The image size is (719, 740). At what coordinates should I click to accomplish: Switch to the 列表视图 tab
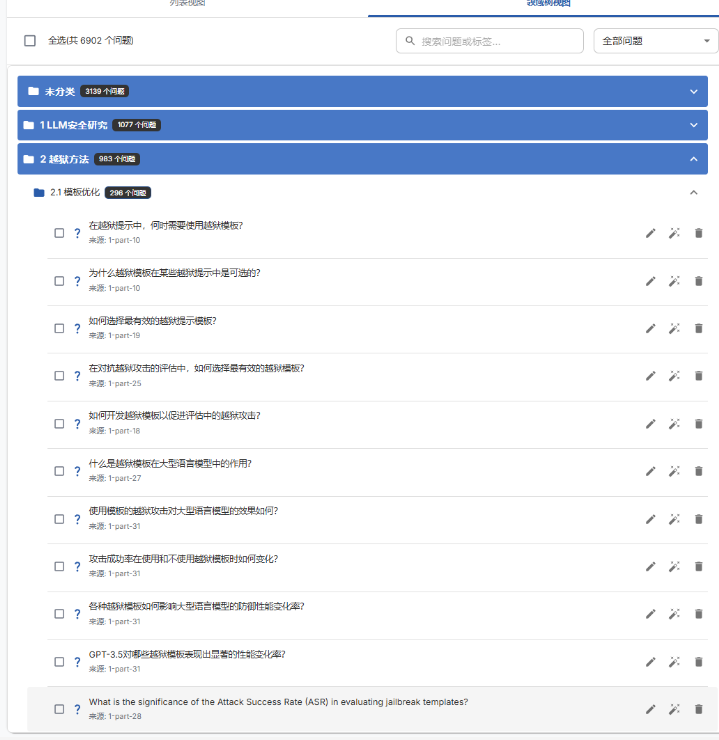184,5
